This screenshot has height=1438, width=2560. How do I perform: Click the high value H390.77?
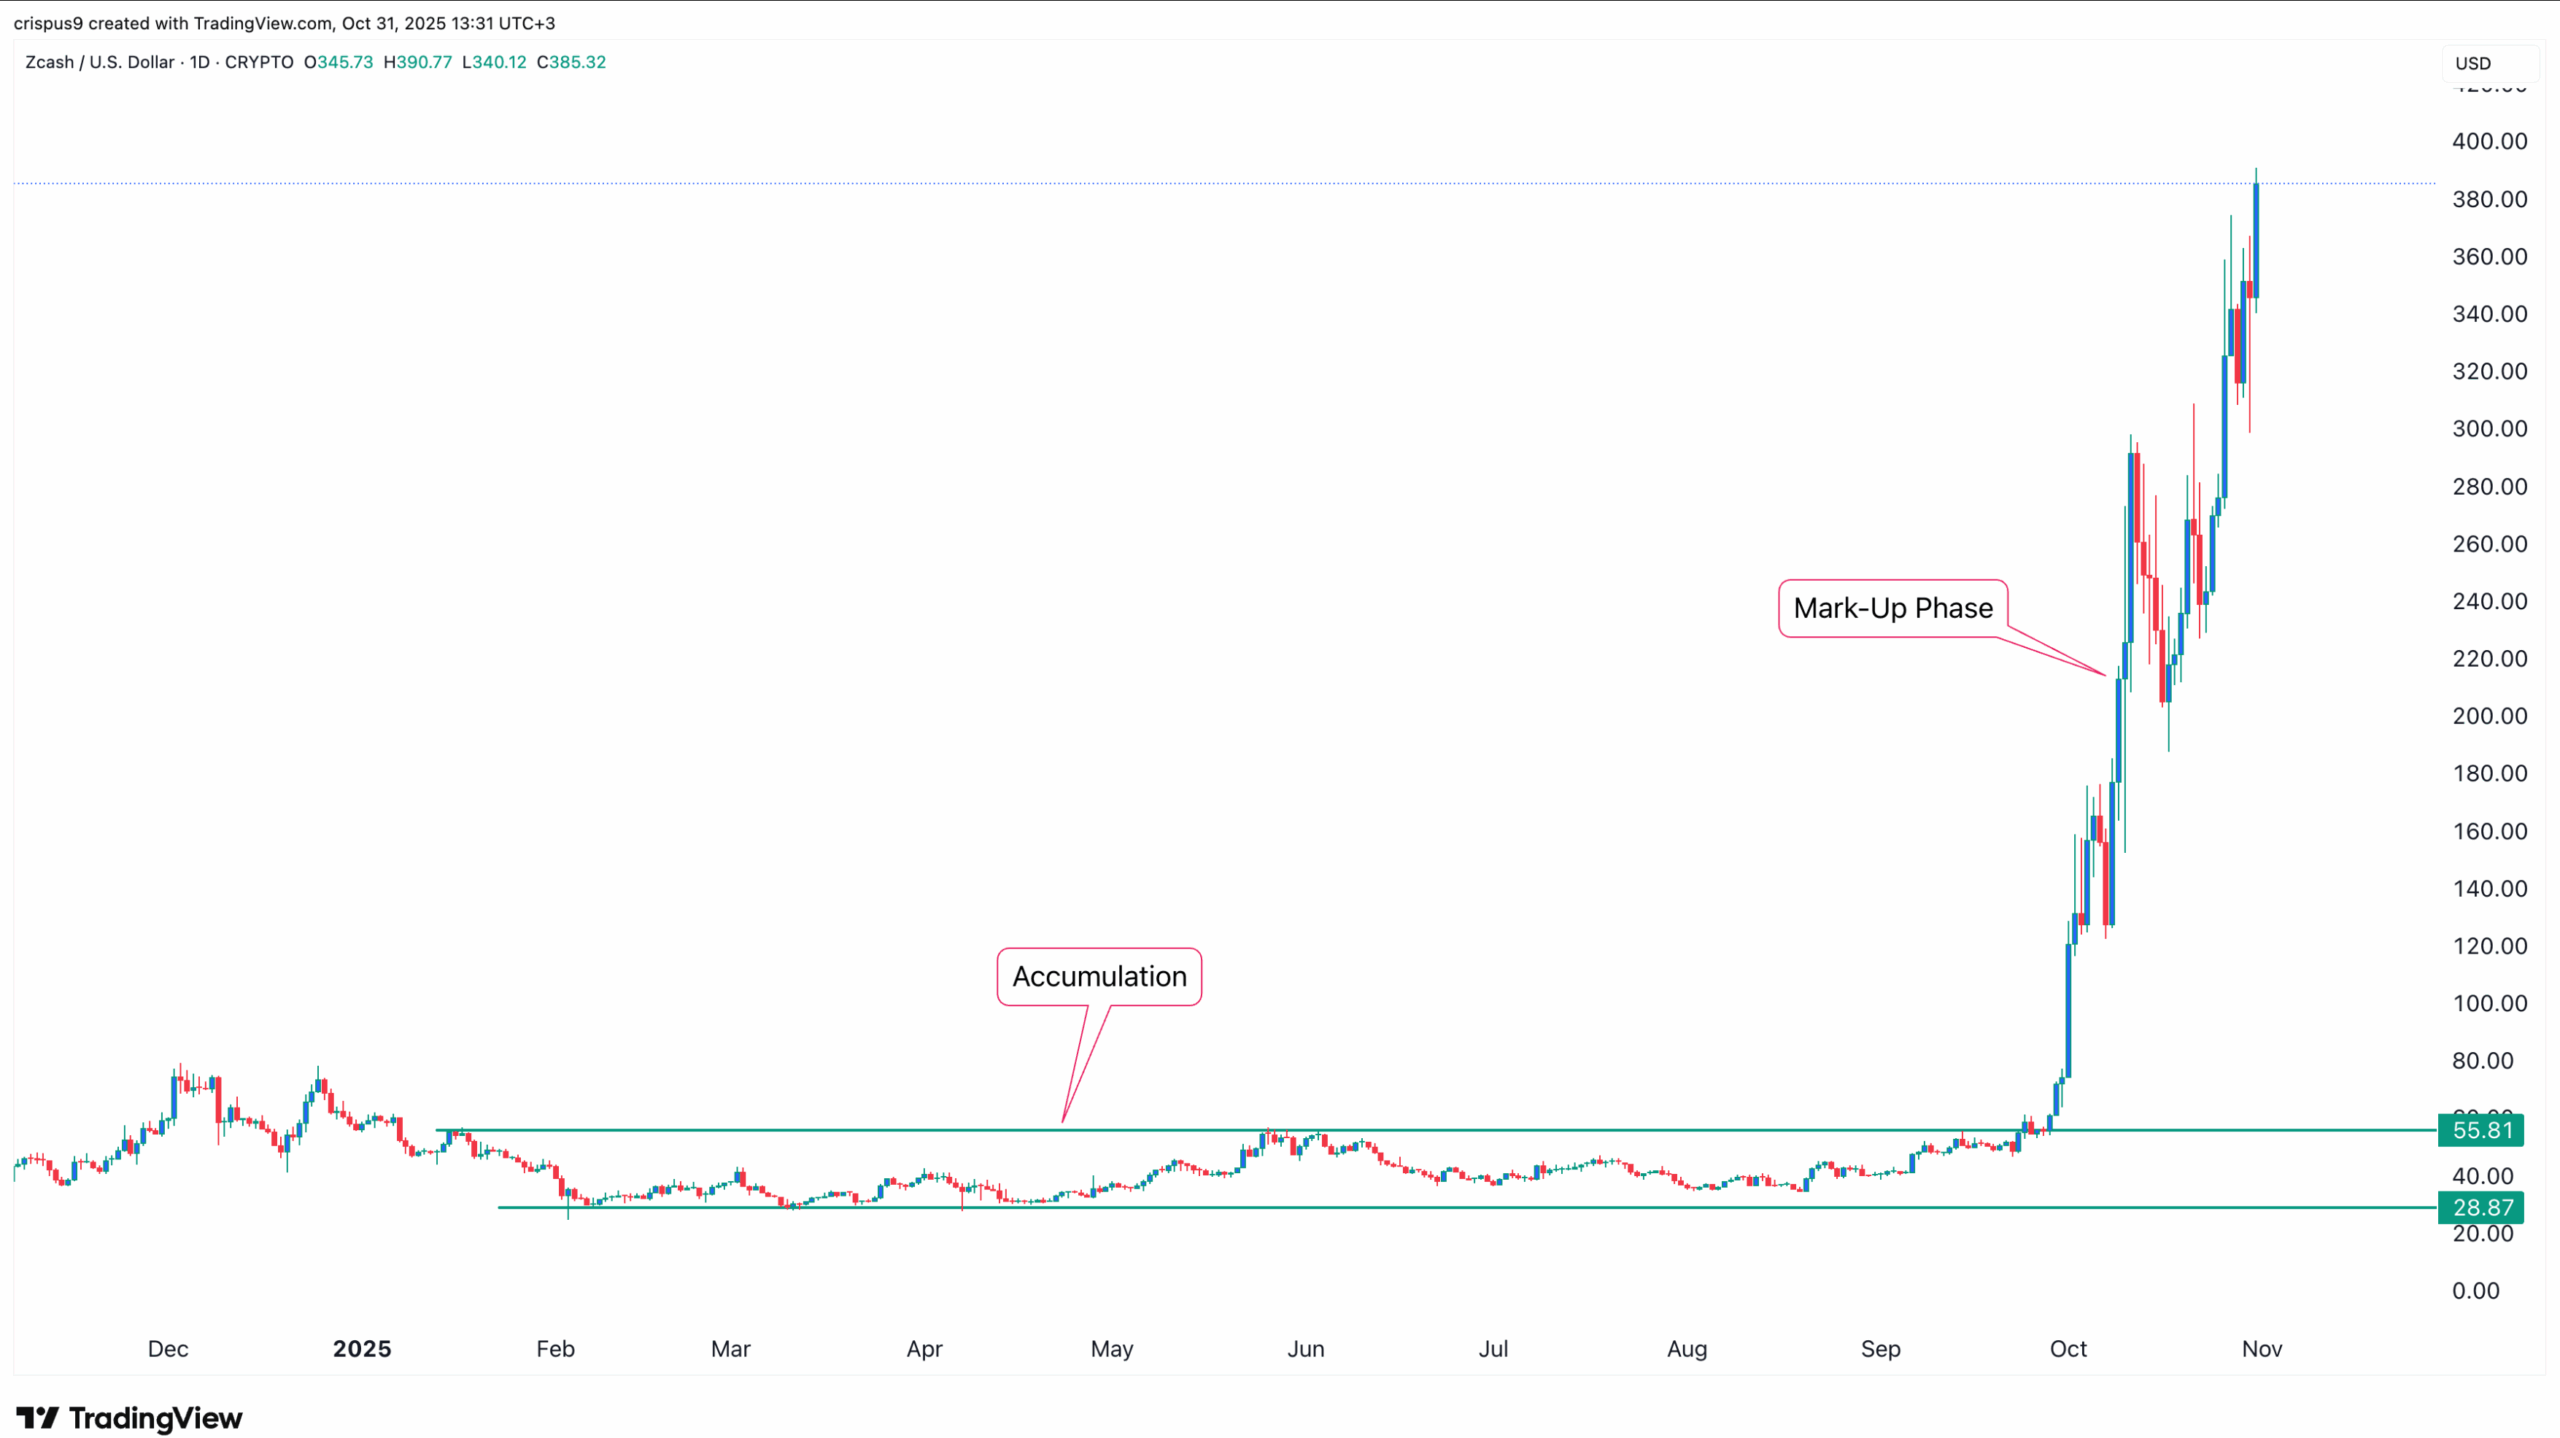click(x=418, y=62)
